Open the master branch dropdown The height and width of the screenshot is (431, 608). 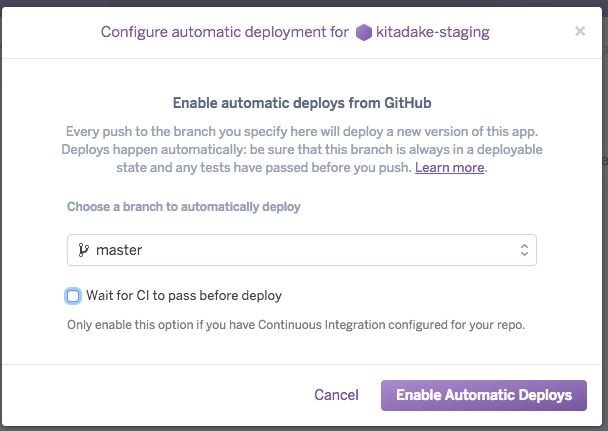coord(301,250)
